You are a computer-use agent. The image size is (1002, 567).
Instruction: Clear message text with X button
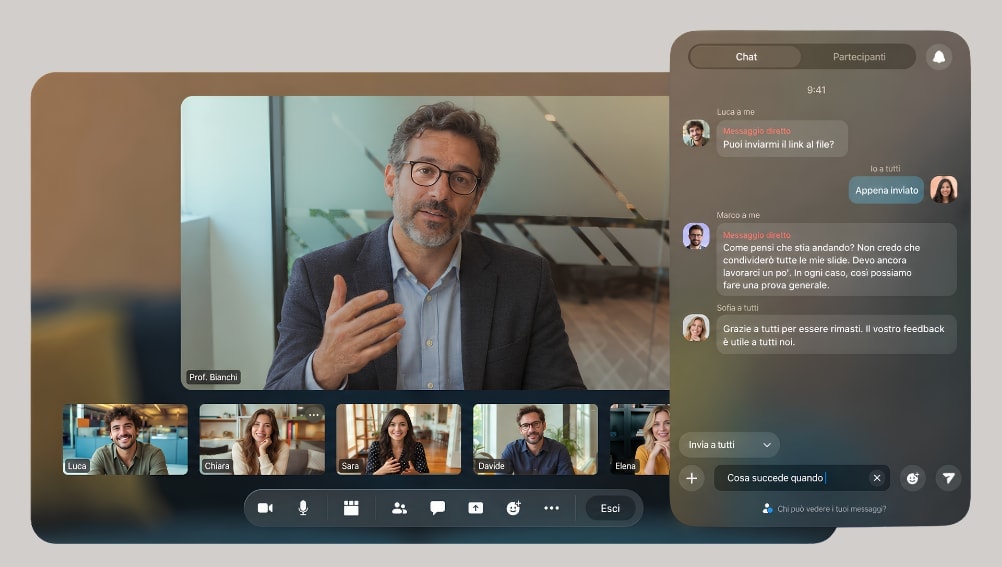click(877, 478)
